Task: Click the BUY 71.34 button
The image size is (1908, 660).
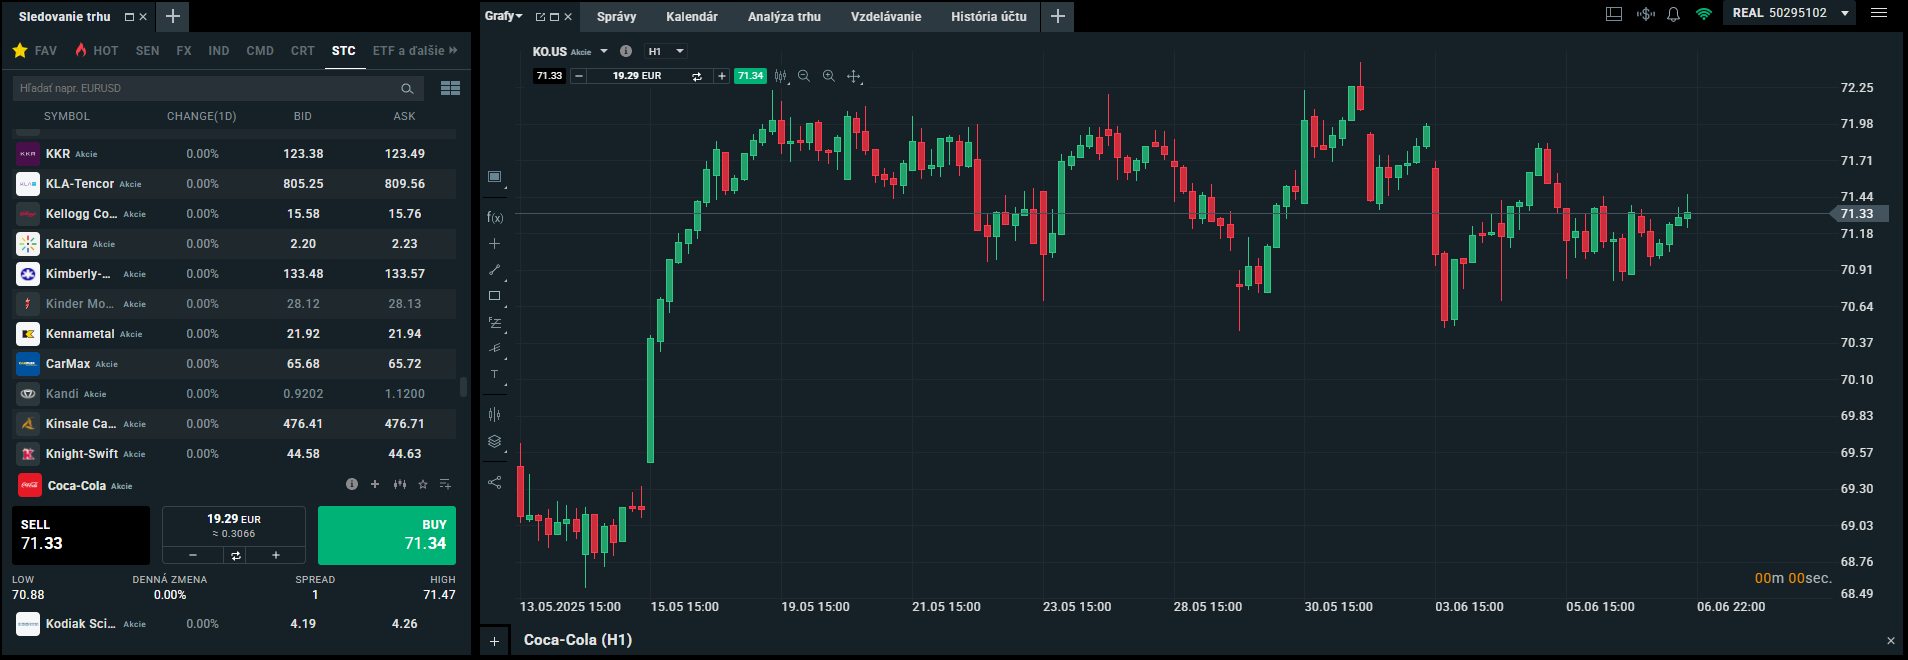Action: 387,535
